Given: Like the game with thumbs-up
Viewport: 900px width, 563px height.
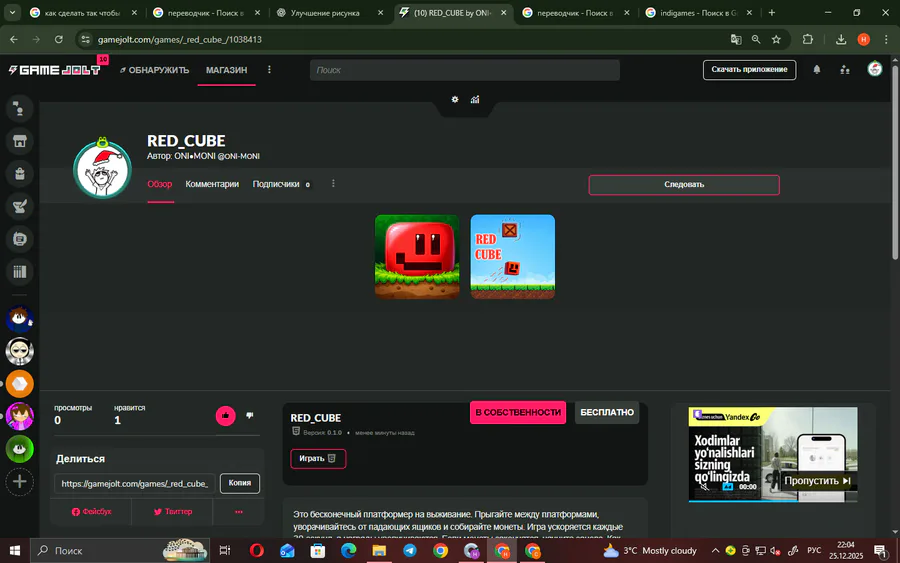Looking at the screenshot, I should (x=226, y=416).
